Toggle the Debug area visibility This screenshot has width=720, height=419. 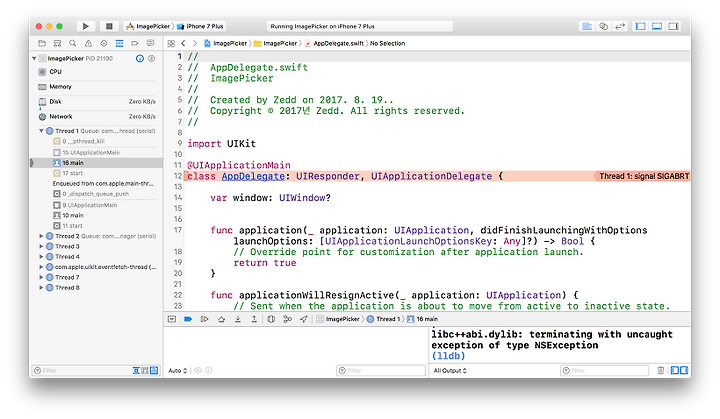tap(657, 26)
